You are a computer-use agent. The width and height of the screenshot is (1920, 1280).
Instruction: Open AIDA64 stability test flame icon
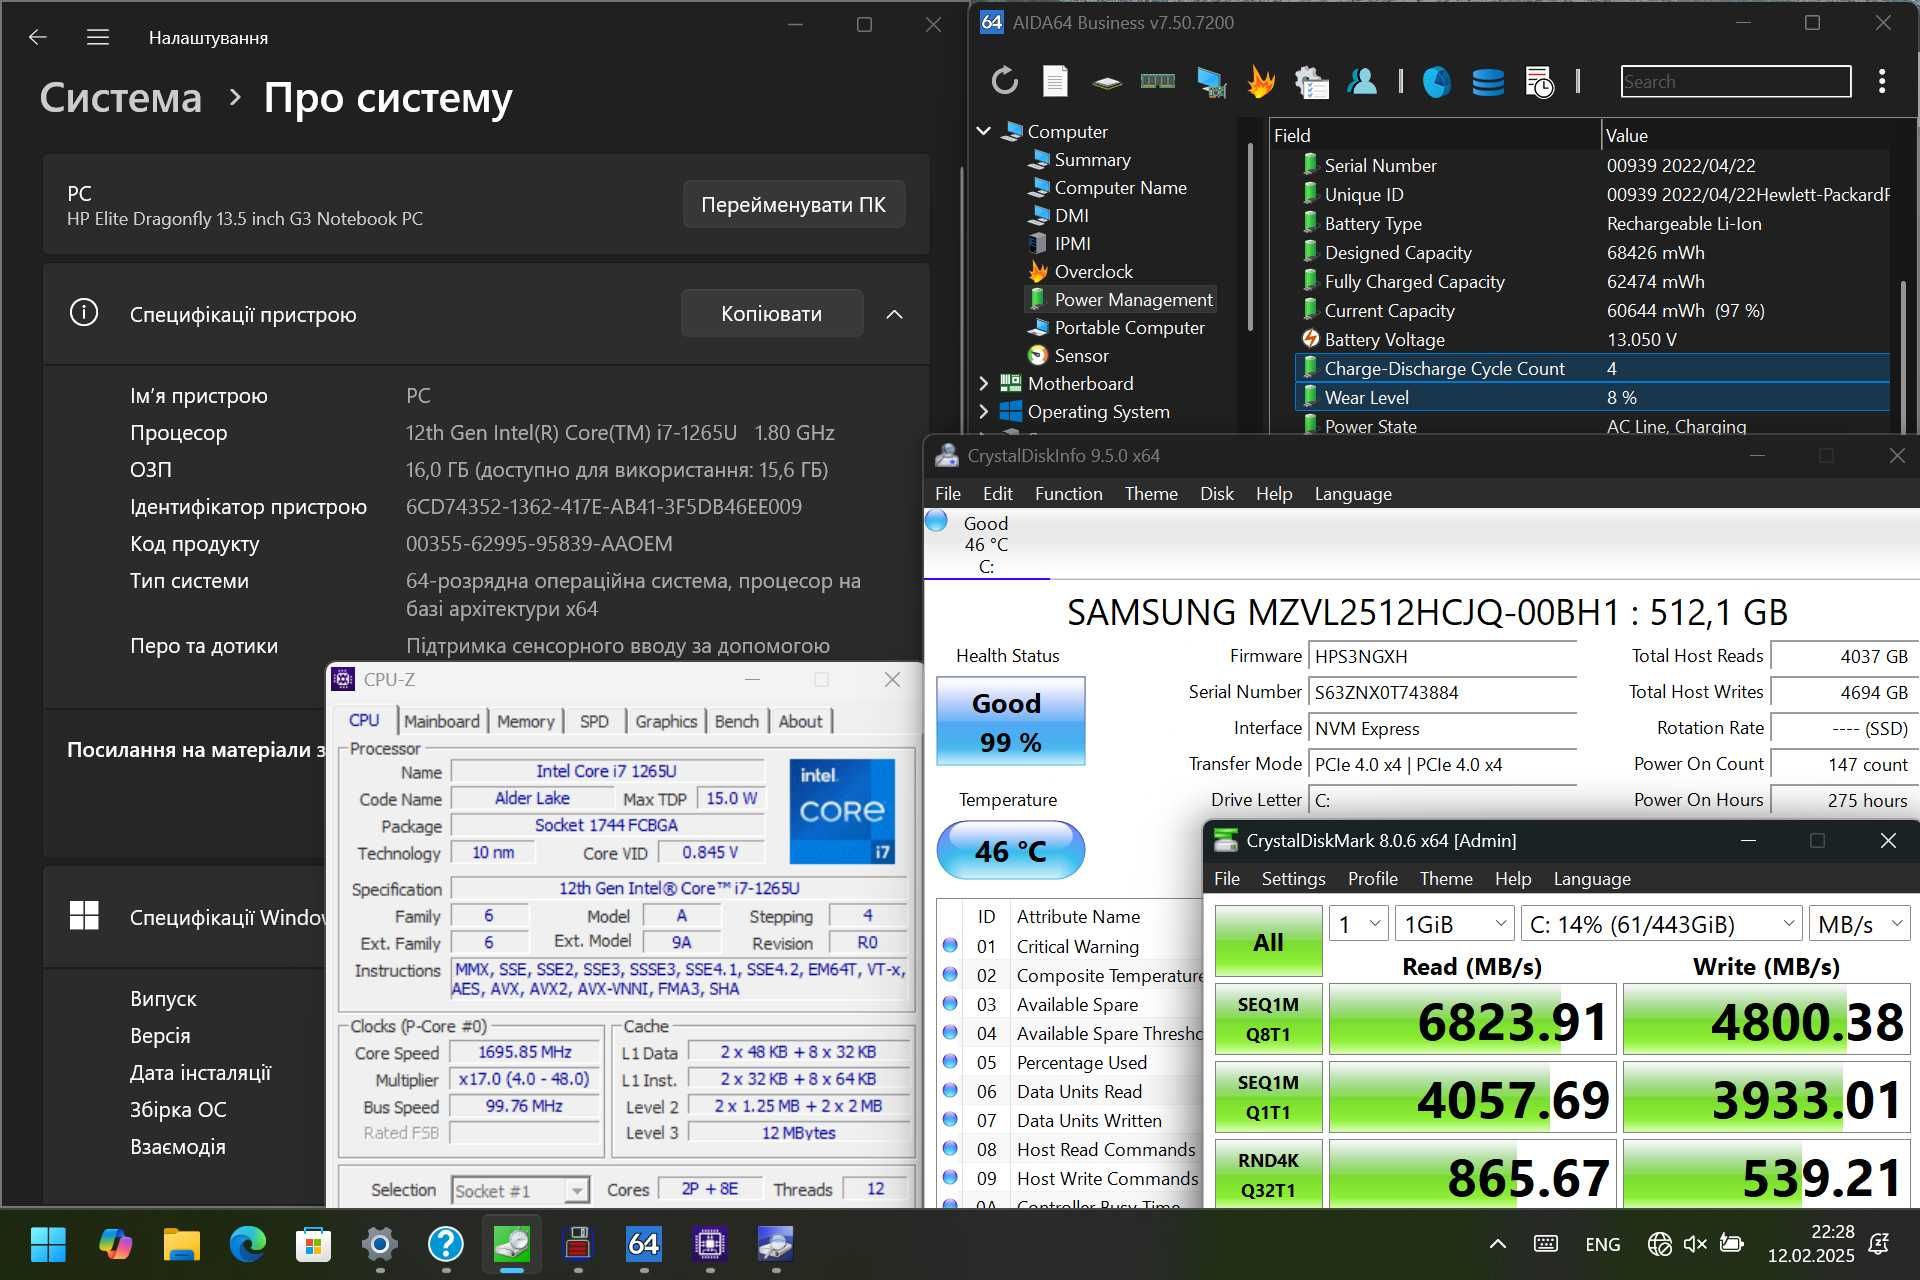tap(1260, 81)
